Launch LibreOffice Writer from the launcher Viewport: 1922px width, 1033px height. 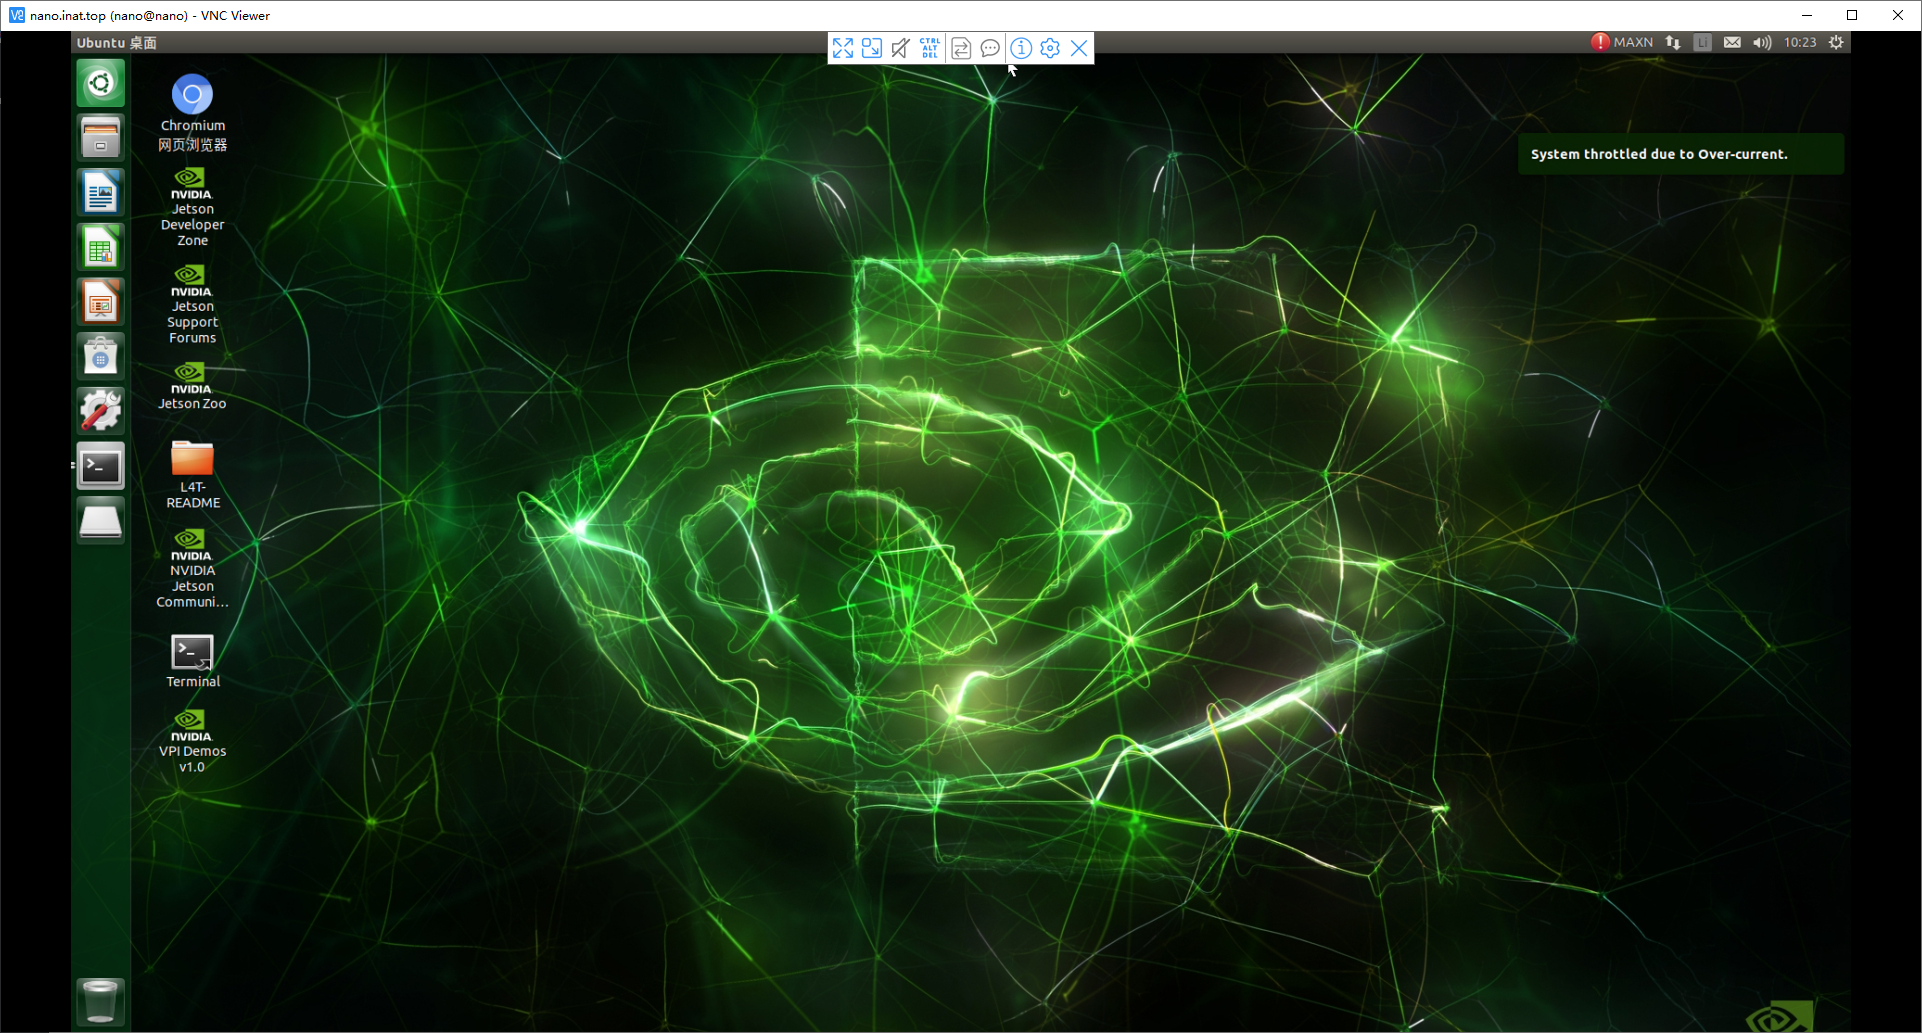point(101,192)
